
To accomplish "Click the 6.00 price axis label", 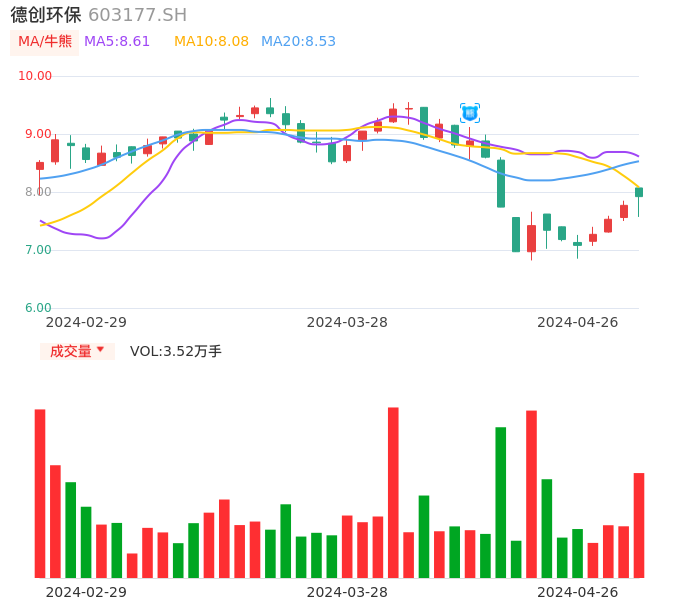I will tap(38, 308).
